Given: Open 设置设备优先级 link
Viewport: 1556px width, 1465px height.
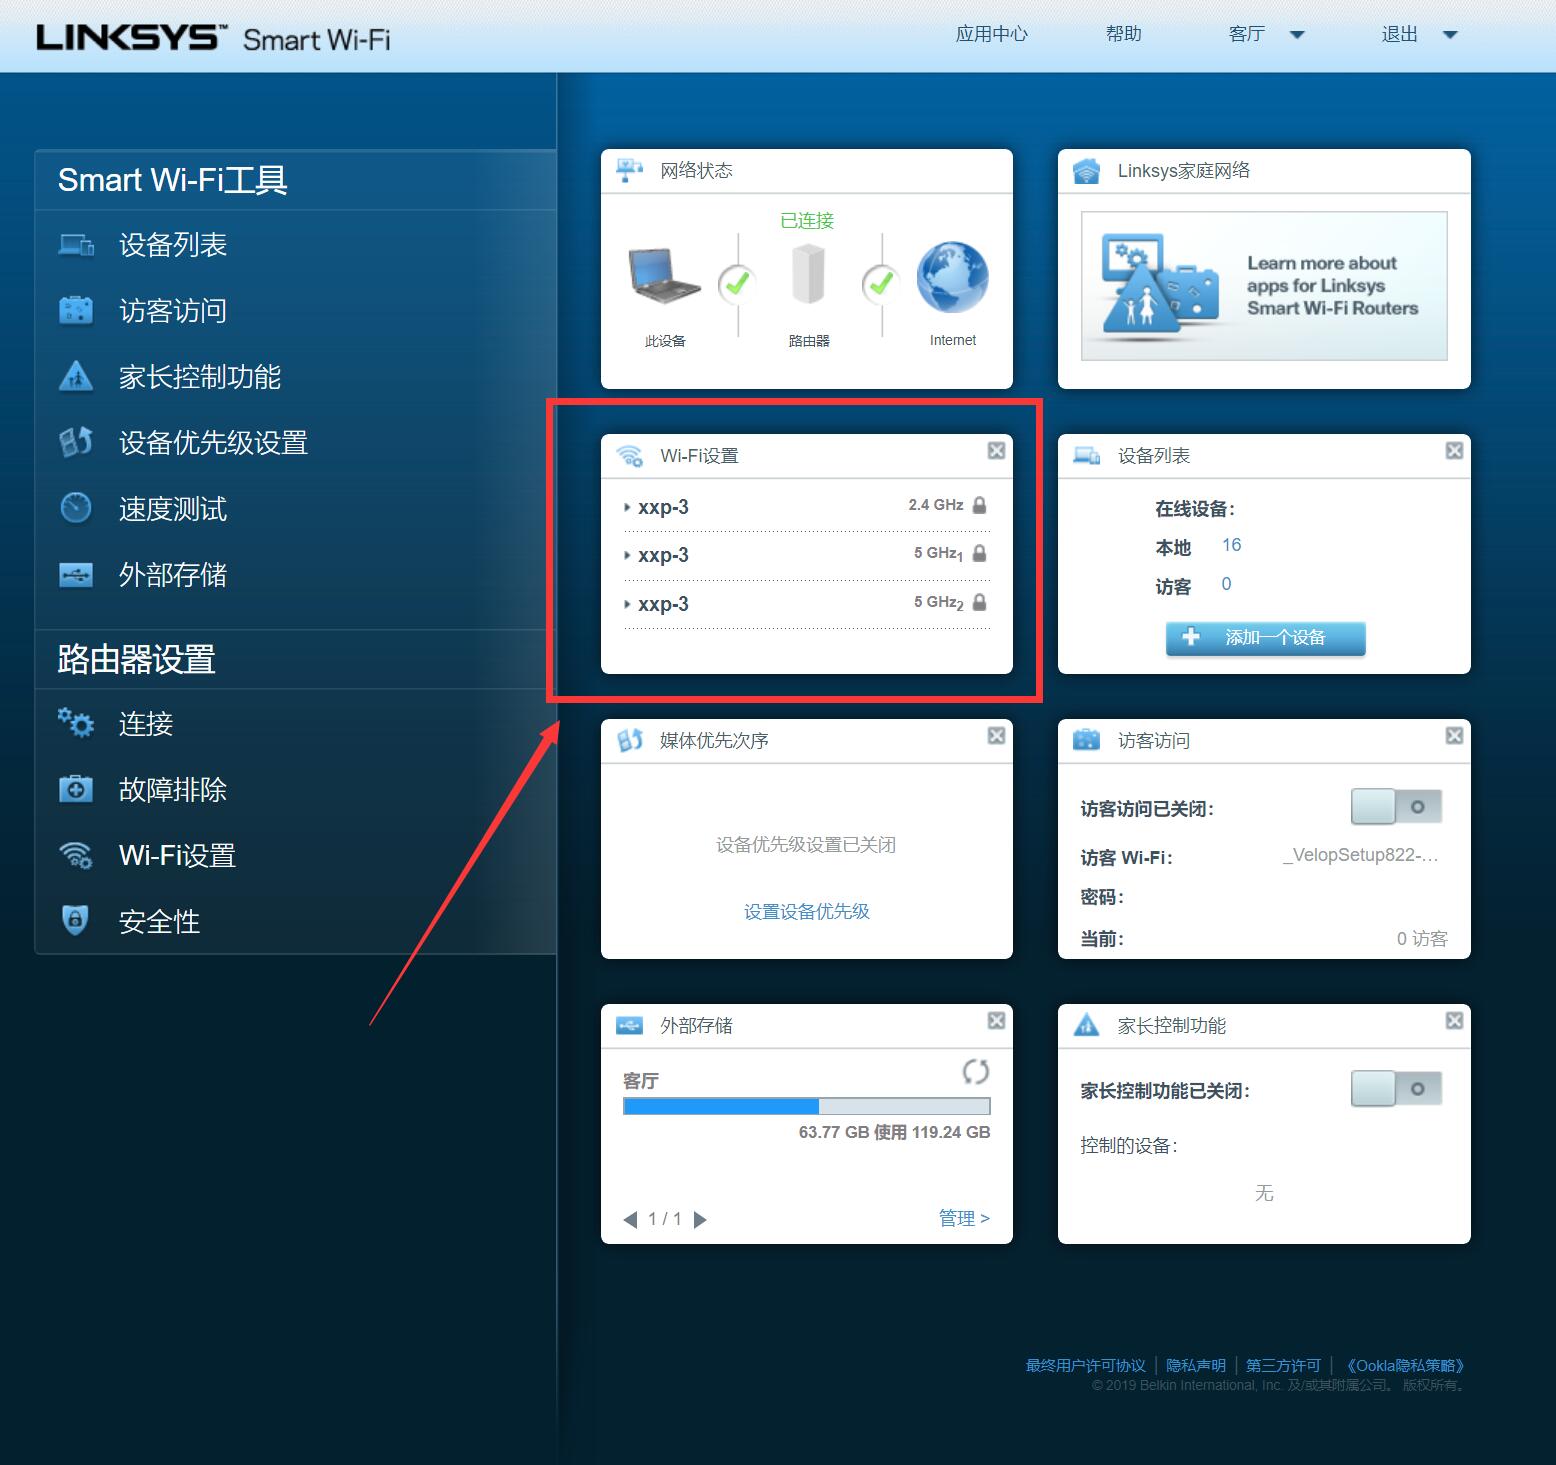Looking at the screenshot, I should pyautogui.click(x=806, y=911).
